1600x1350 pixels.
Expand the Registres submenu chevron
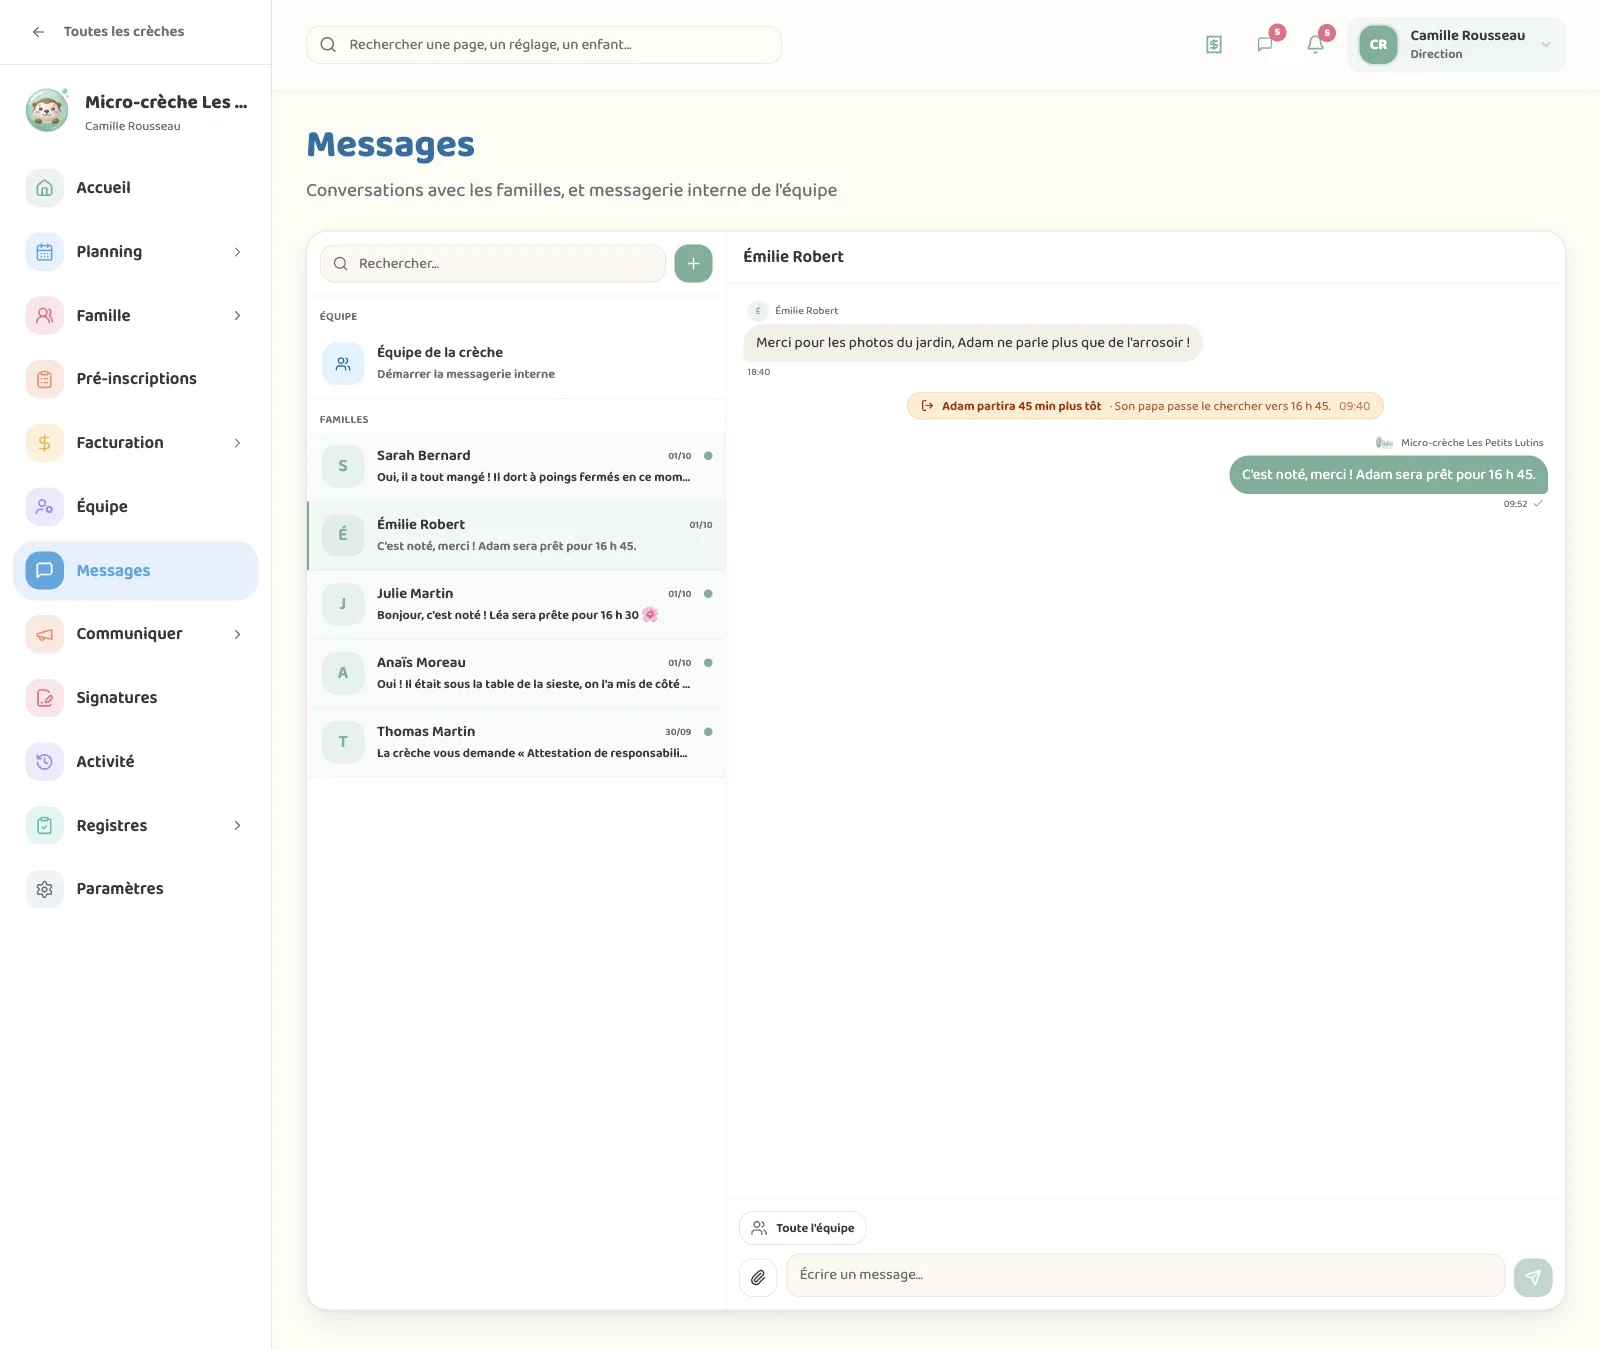[237, 826]
